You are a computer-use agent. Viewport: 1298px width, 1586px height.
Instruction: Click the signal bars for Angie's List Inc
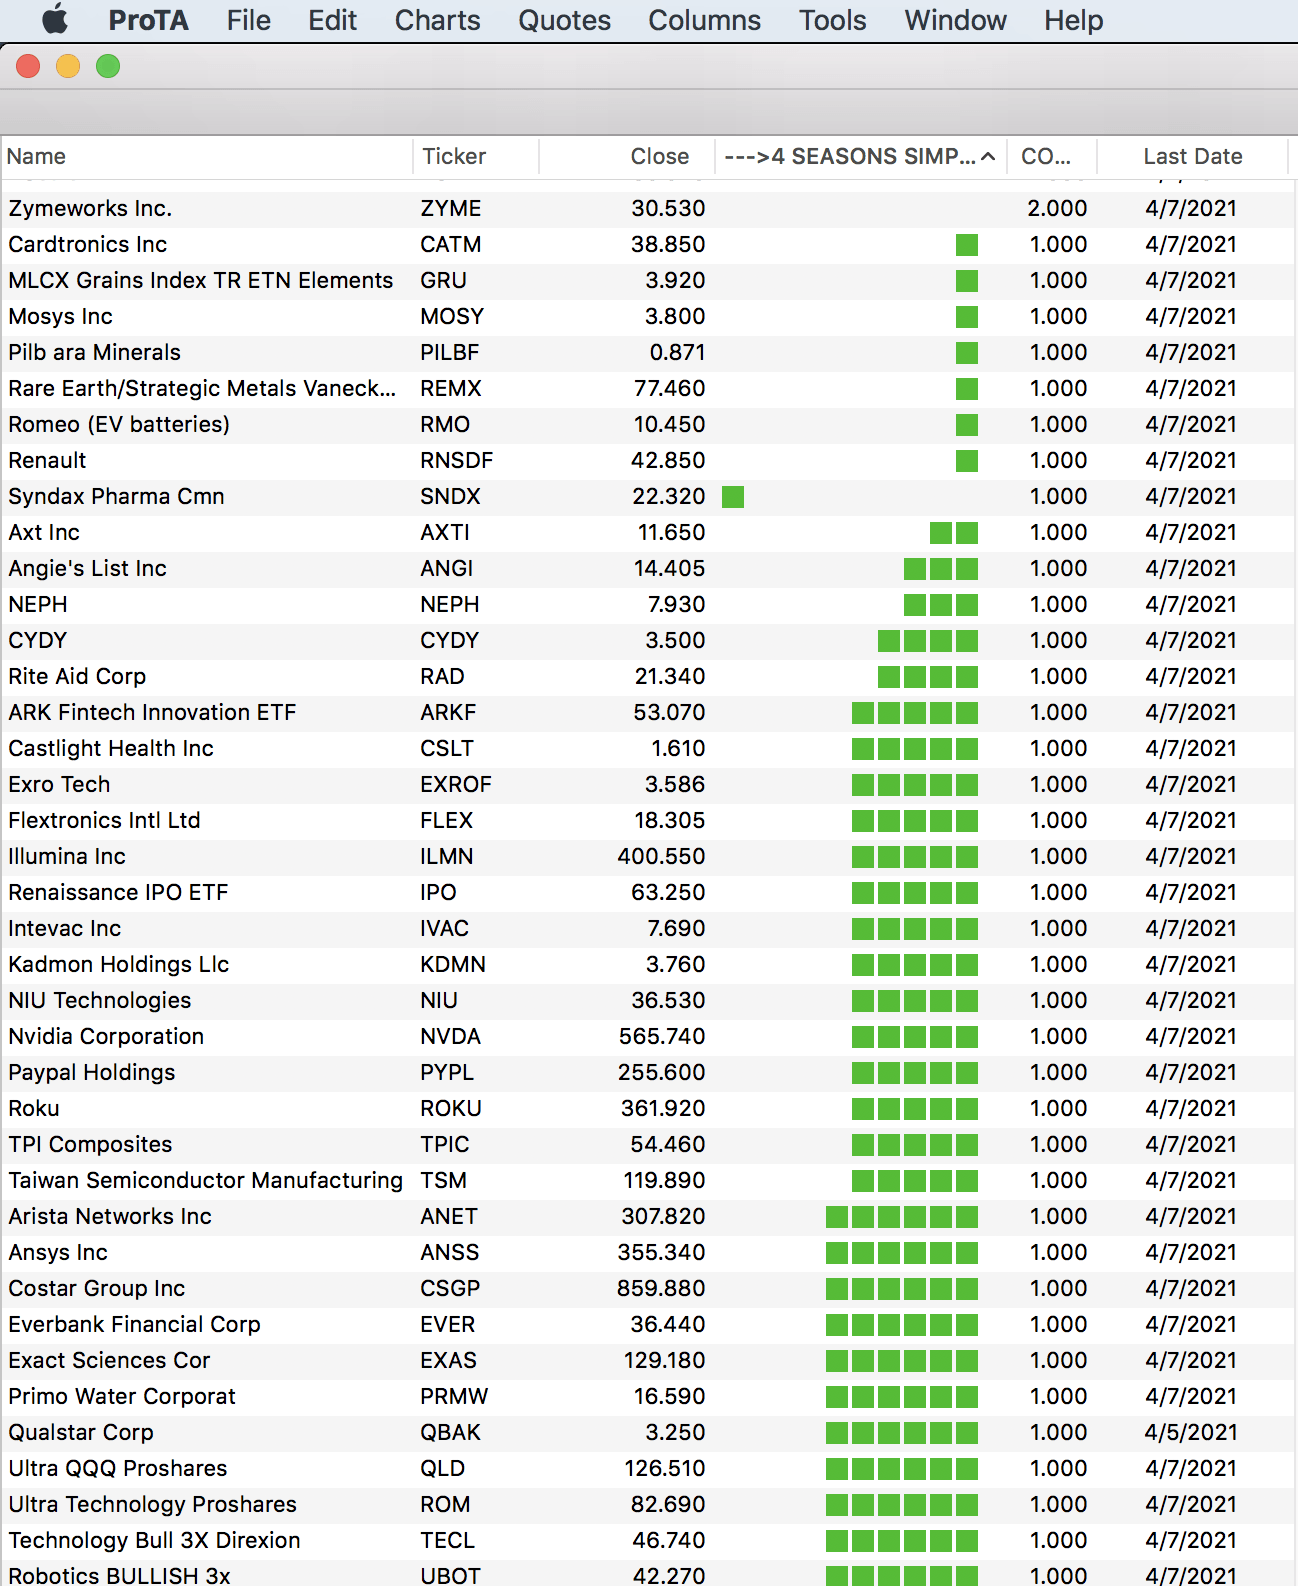pos(941,569)
